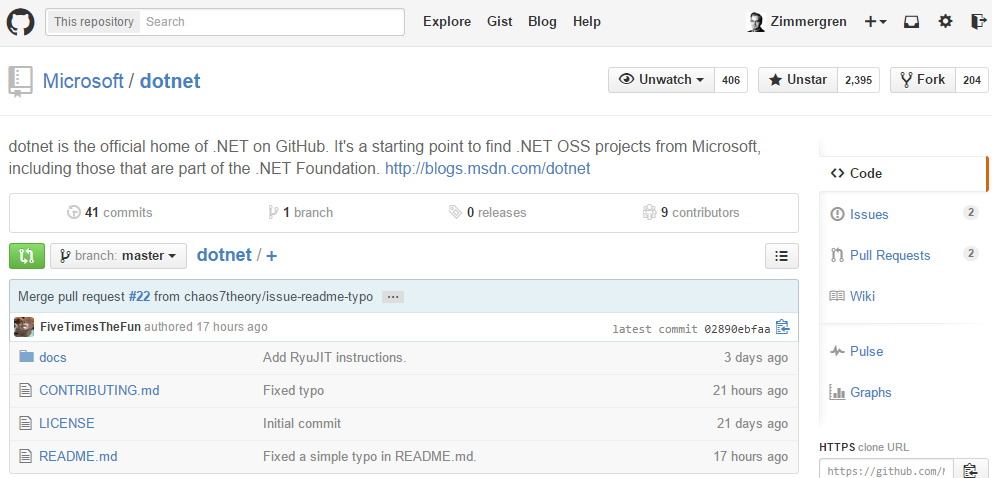Image resolution: width=992 pixels, height=478 pixels.
Task: Open the Unwatch dropdown
Action: [662, 80]
